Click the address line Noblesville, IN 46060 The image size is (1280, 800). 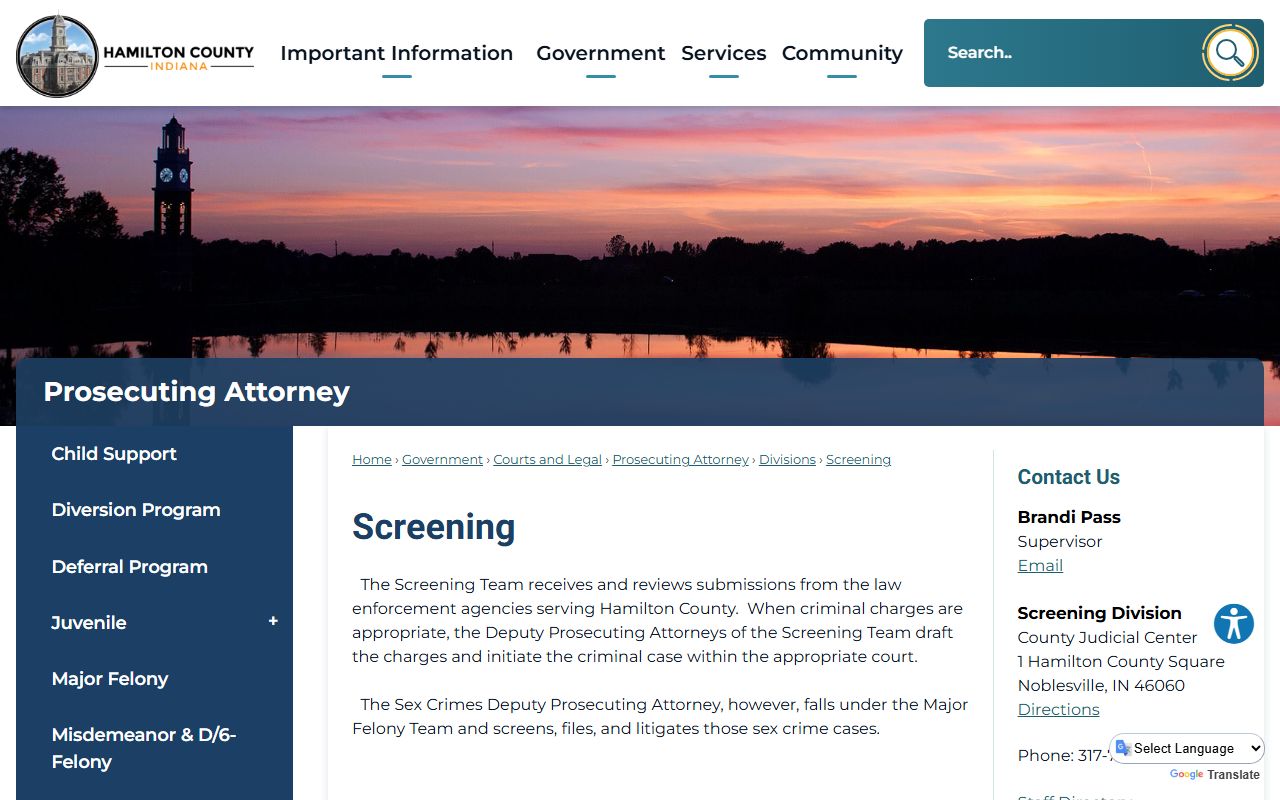tap(1102, 686)
